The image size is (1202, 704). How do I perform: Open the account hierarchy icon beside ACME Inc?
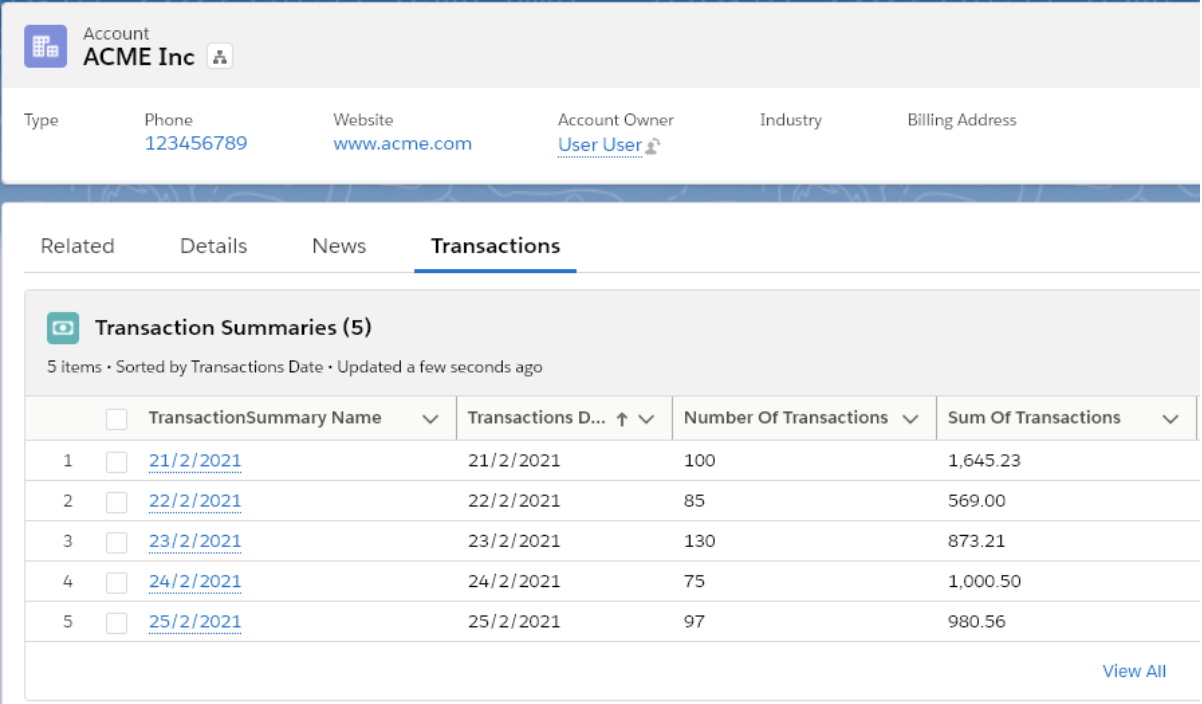[x=220, y=57]
